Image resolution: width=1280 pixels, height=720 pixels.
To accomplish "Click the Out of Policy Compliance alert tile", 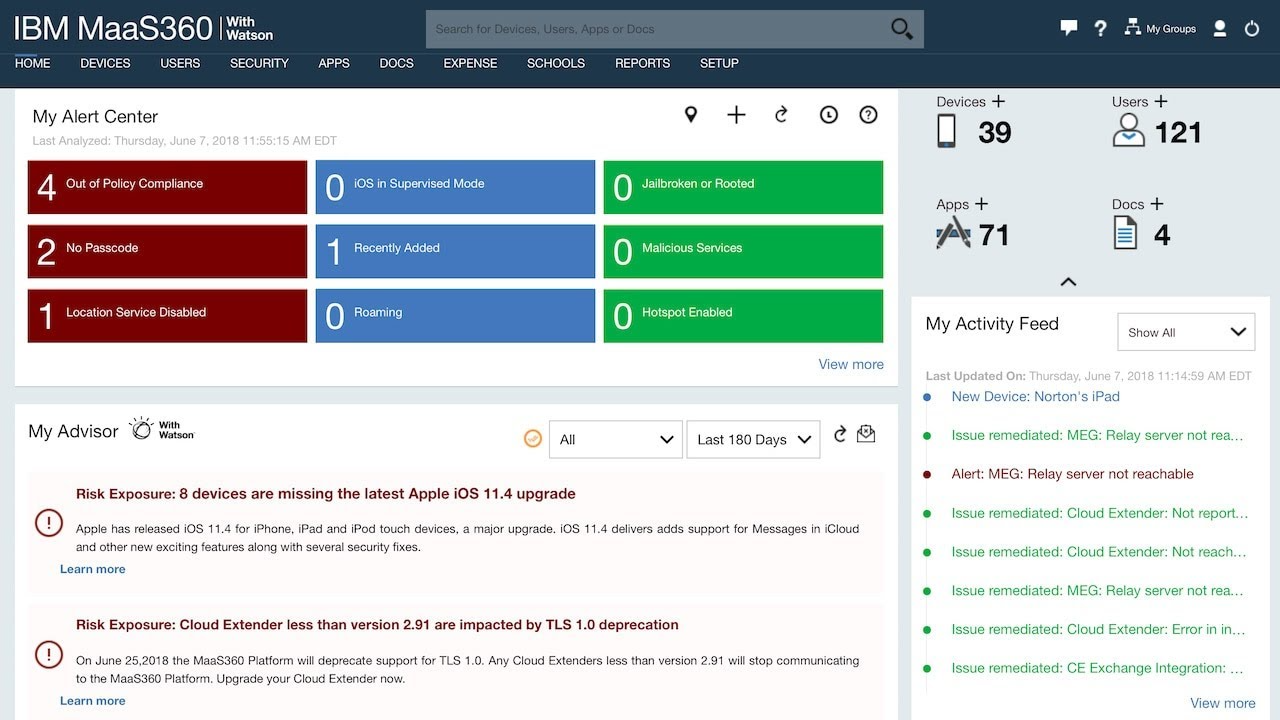I will pyautogui.click(x=166, y=187).
